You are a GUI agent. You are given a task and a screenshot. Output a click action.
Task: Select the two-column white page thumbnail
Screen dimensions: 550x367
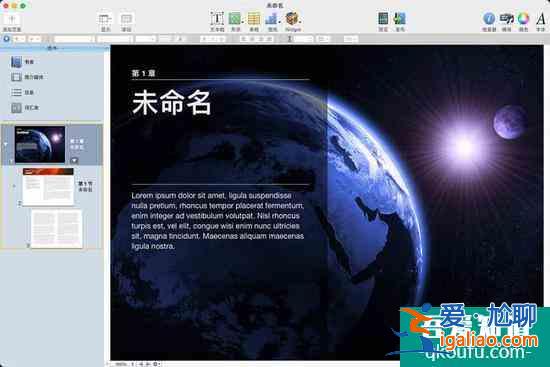tap(56, 228)
